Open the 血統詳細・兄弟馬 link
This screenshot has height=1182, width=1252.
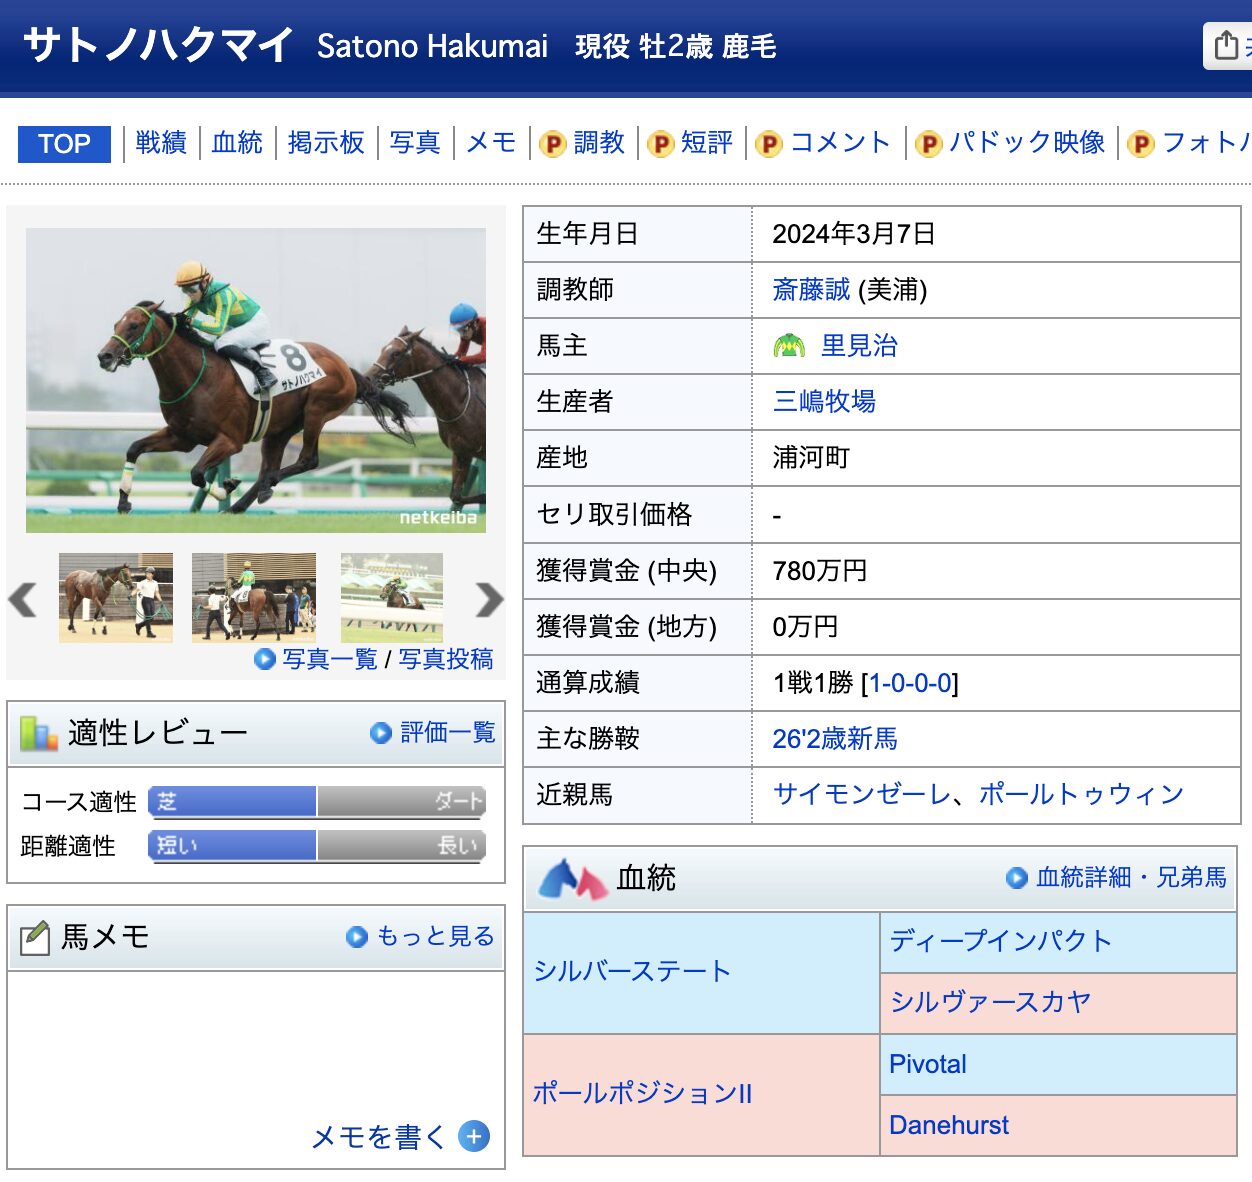[1132, 877]
